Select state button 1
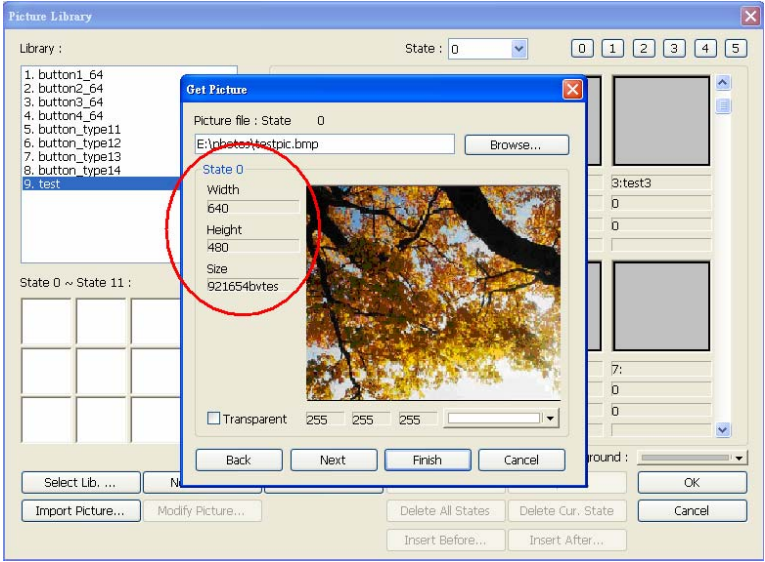Screen dimensions: 765x562 point(613,48)
